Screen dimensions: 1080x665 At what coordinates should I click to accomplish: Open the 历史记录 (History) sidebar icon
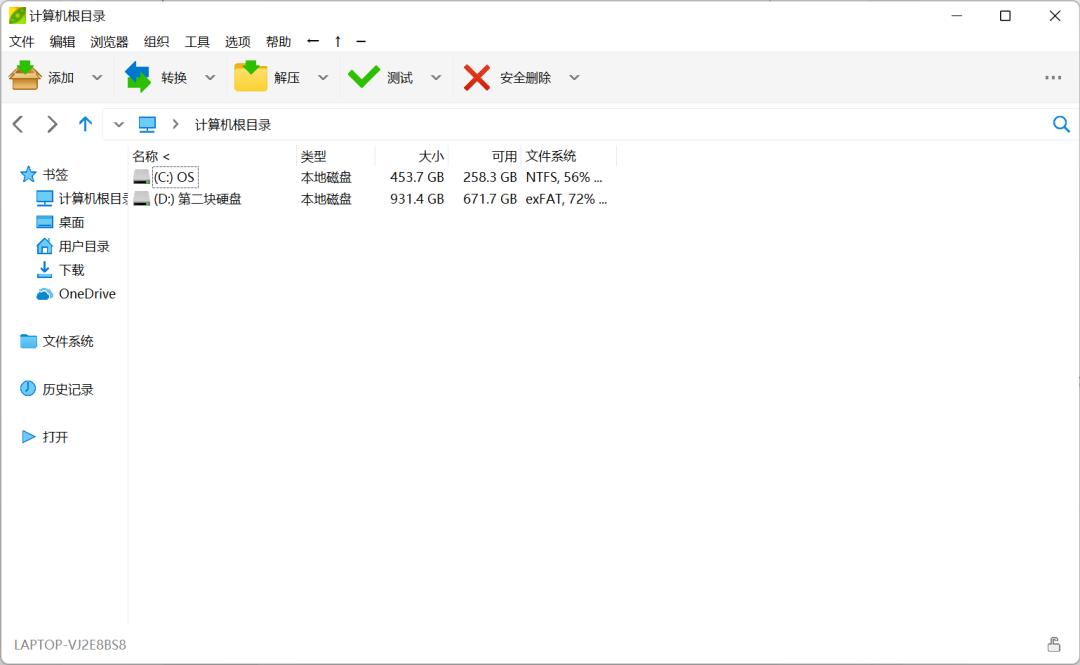[27, 388]
